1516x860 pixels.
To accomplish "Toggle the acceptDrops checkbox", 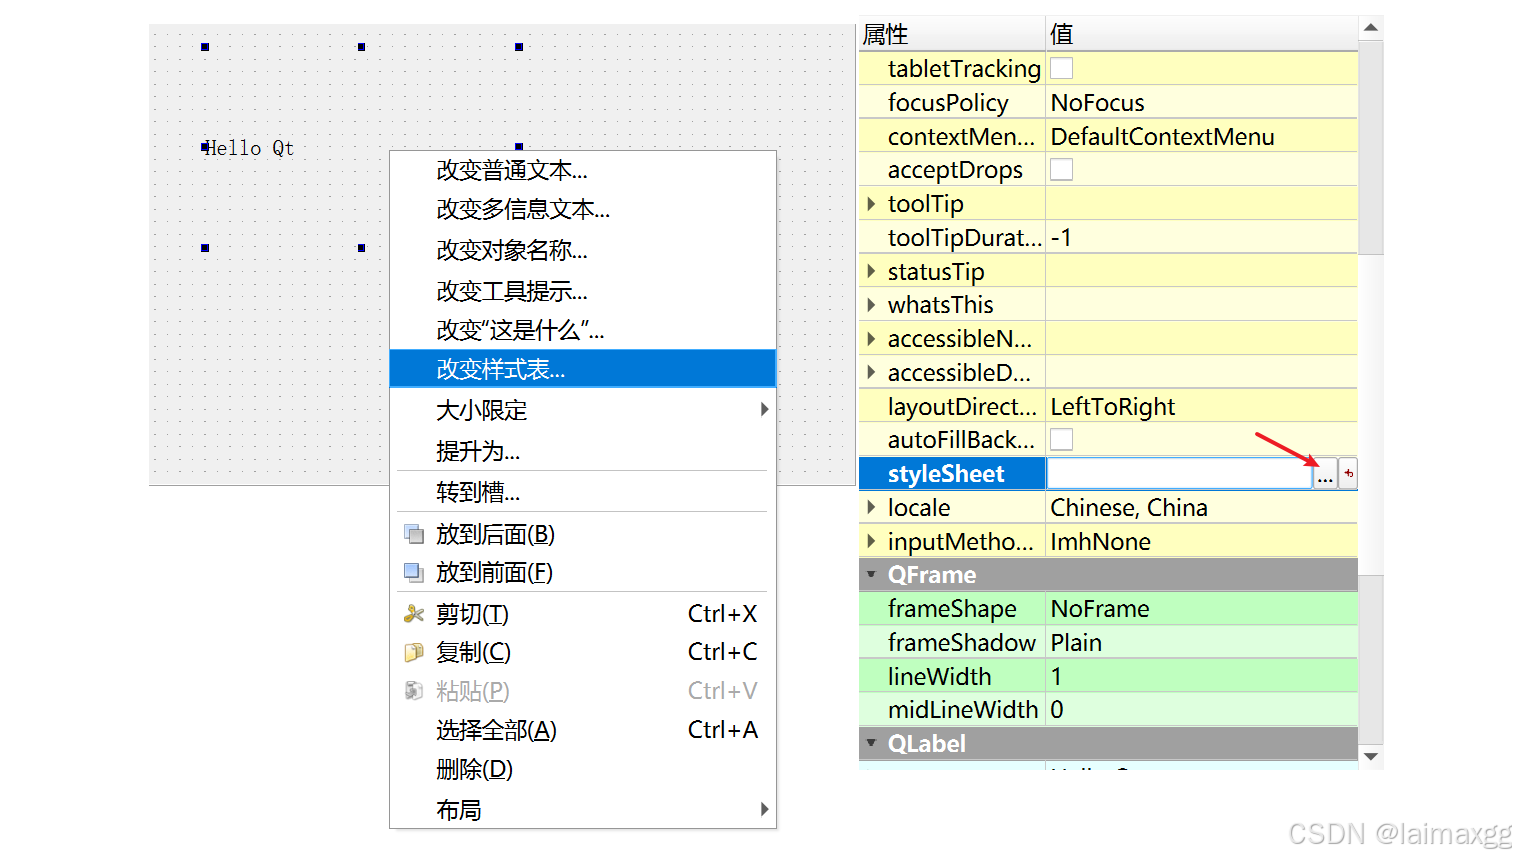I will (1062, 170).
